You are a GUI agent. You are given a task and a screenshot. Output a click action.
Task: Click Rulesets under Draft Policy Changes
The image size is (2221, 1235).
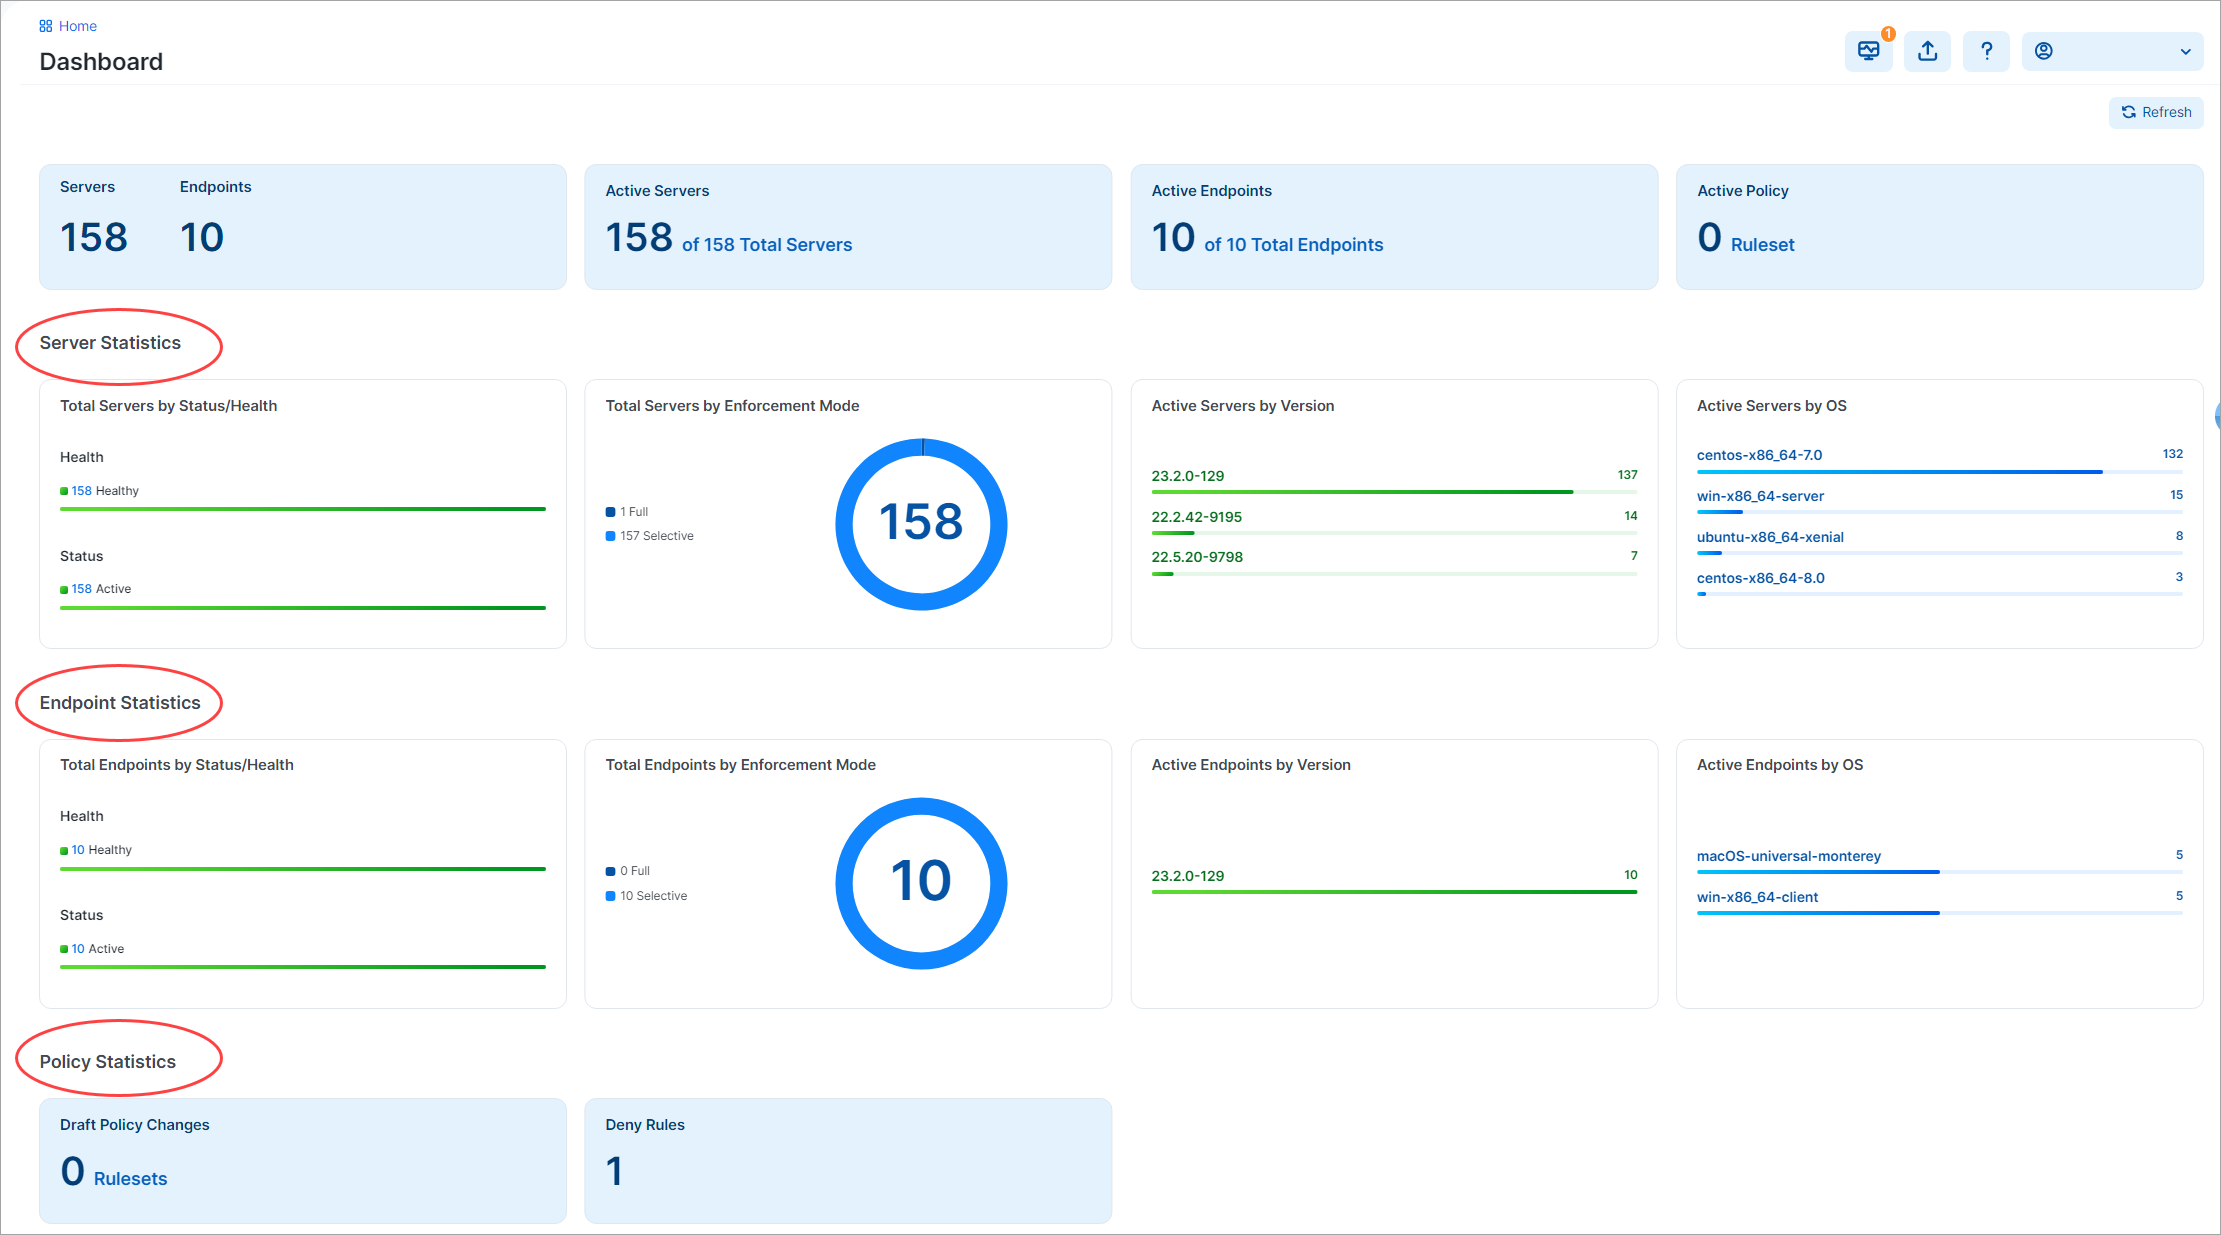tap(129, 1178)
